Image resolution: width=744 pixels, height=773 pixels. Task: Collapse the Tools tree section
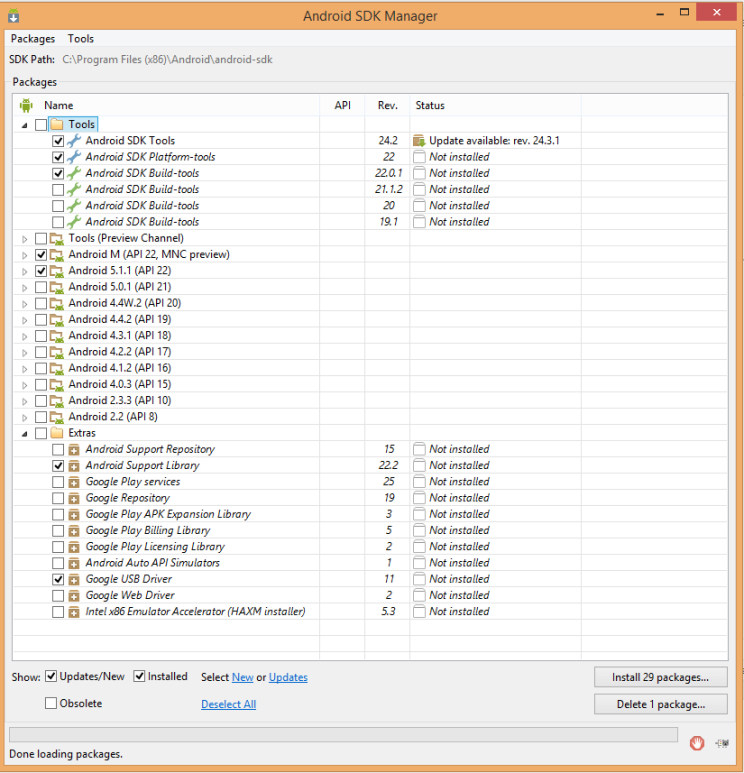[25, 125]
